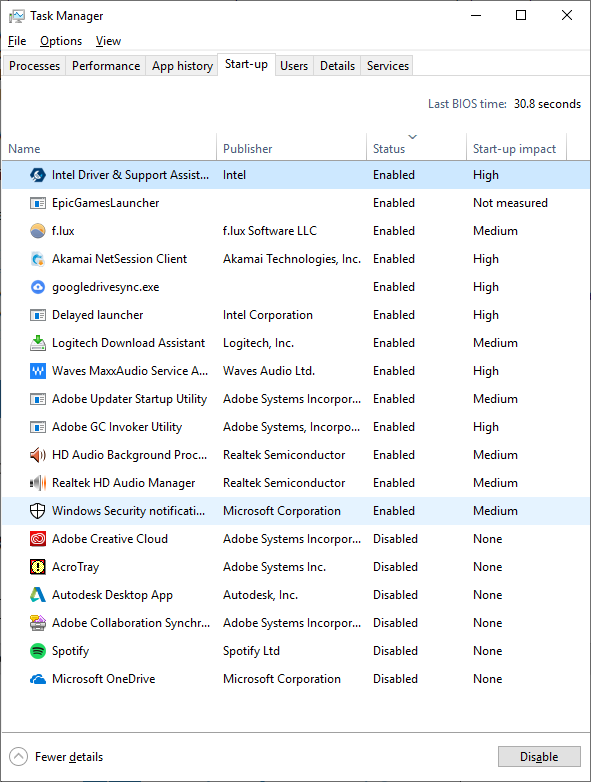Image resolution: width=591 pixels, height=782 pixels.
Task: Sort by the Status column header
Action: [416, 147]
